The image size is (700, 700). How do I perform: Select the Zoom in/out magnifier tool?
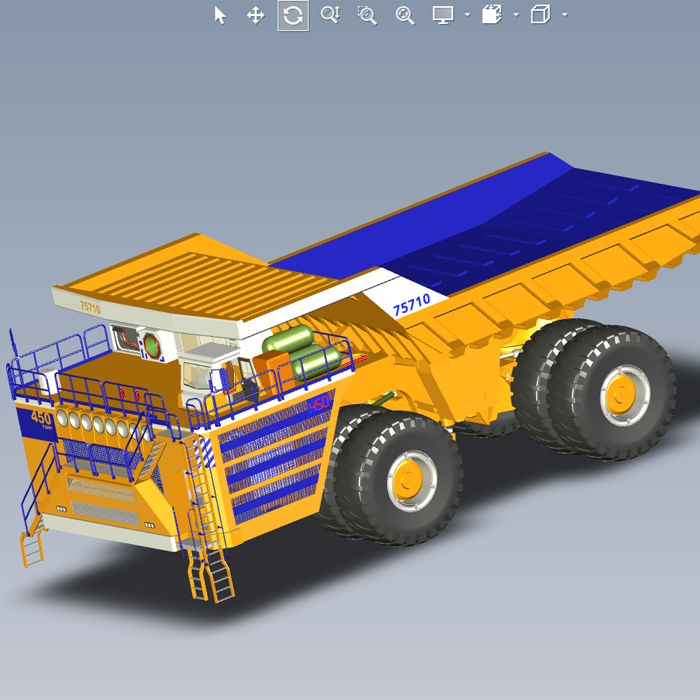click(330, 15)
